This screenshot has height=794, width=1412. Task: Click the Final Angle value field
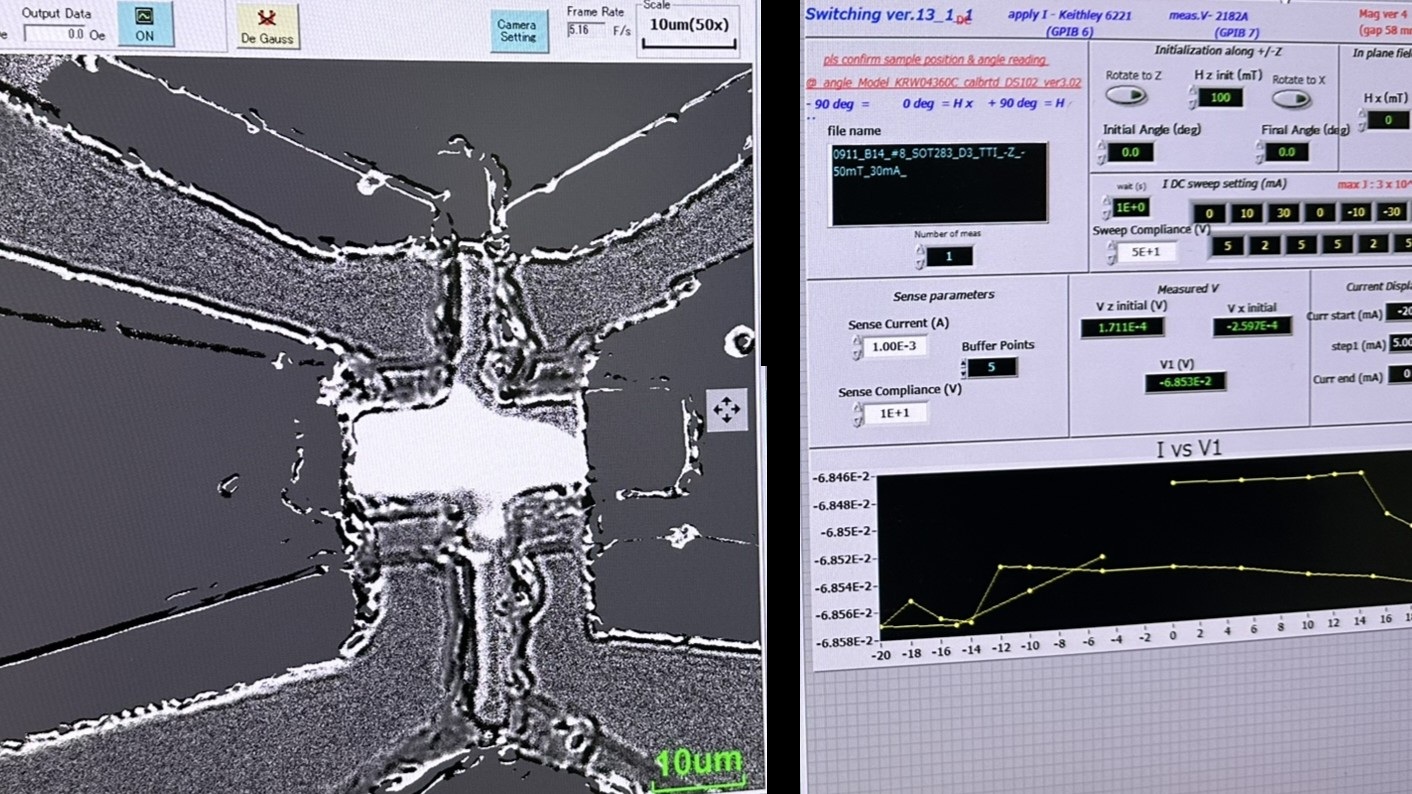[1286, 152]
